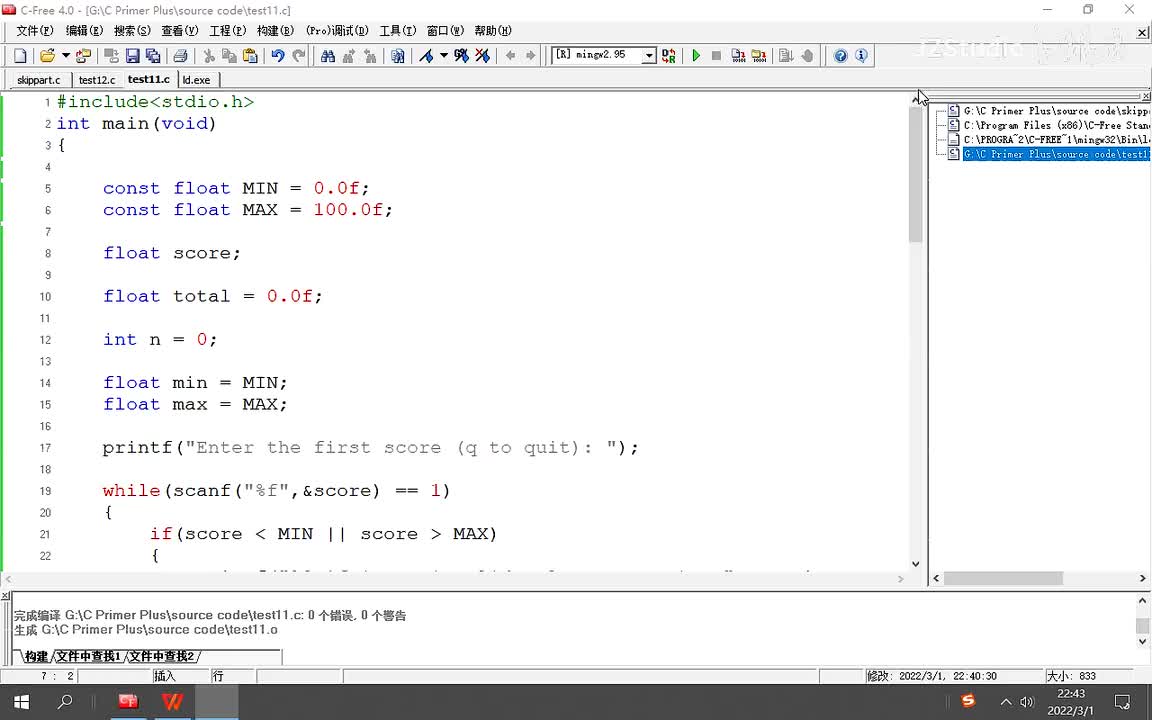
Task: Show About info with the blue i icon
Action: (861, 56)
